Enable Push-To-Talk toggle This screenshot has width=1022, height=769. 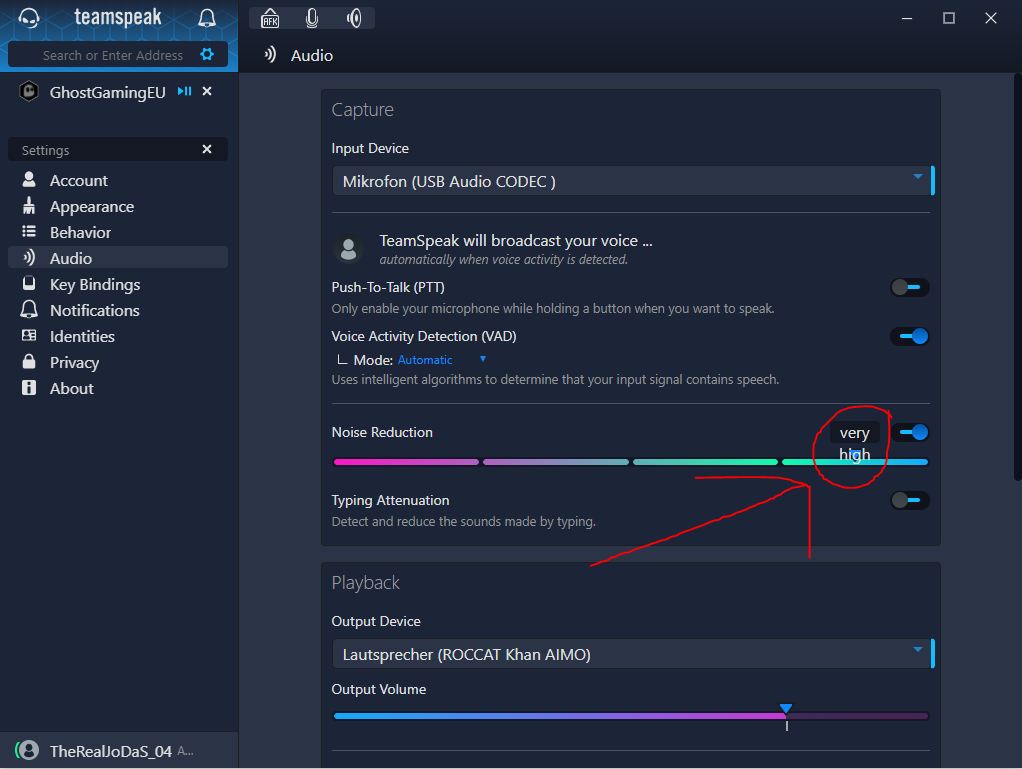[910, 287]
